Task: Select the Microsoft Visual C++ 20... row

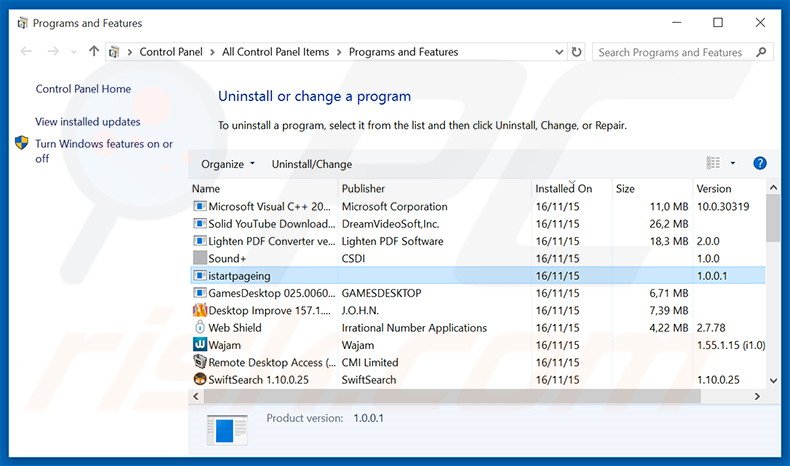Action: point(478,207)
